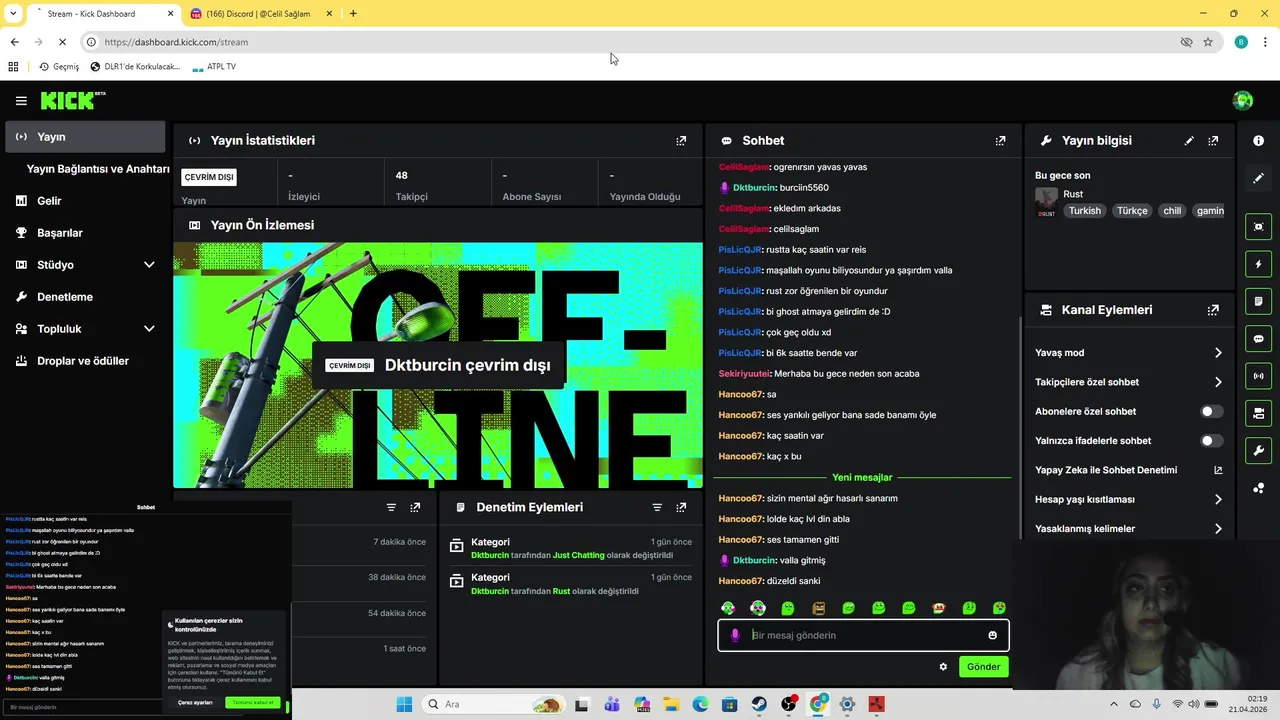
Task: Pop out the Denetim Eylemleri panel
Action: [681, 507]
